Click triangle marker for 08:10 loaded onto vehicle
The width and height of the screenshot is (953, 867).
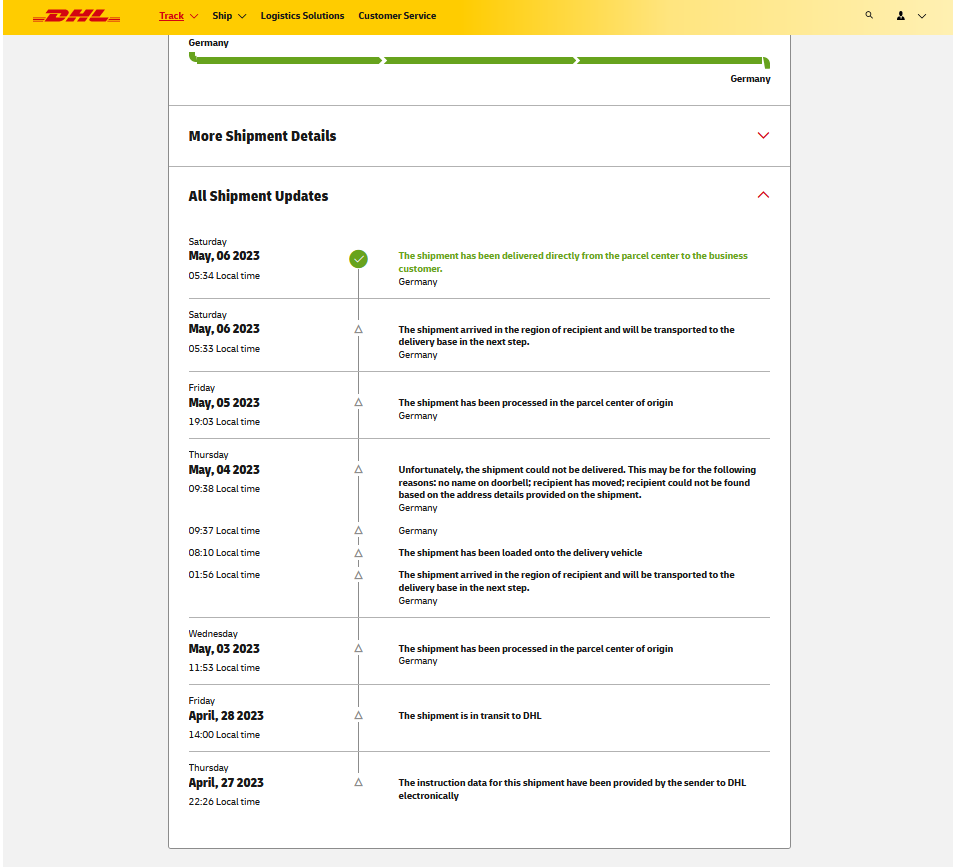[x=358, y=552]
